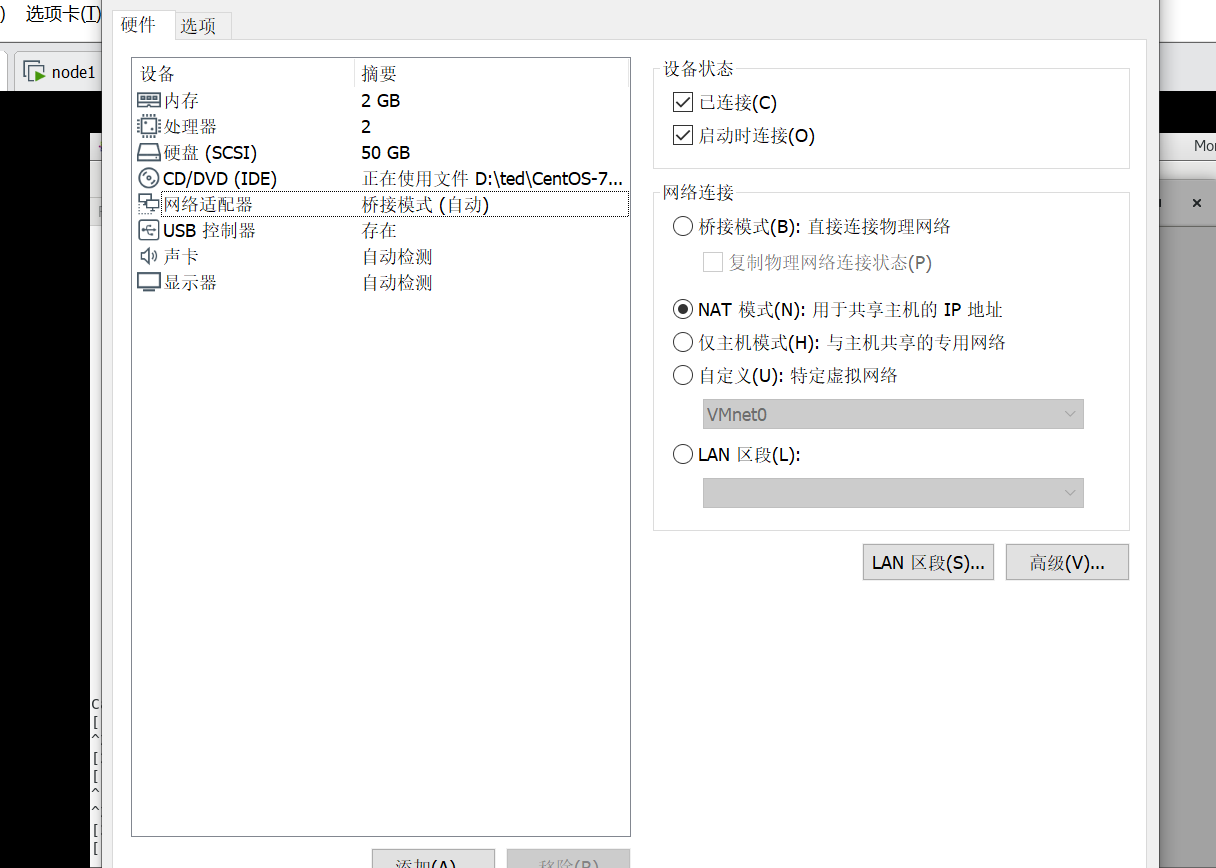Screen dimensions: 1216x868
Task: Select the hard disk (SCSI) icon
Action: coord(148,153)
